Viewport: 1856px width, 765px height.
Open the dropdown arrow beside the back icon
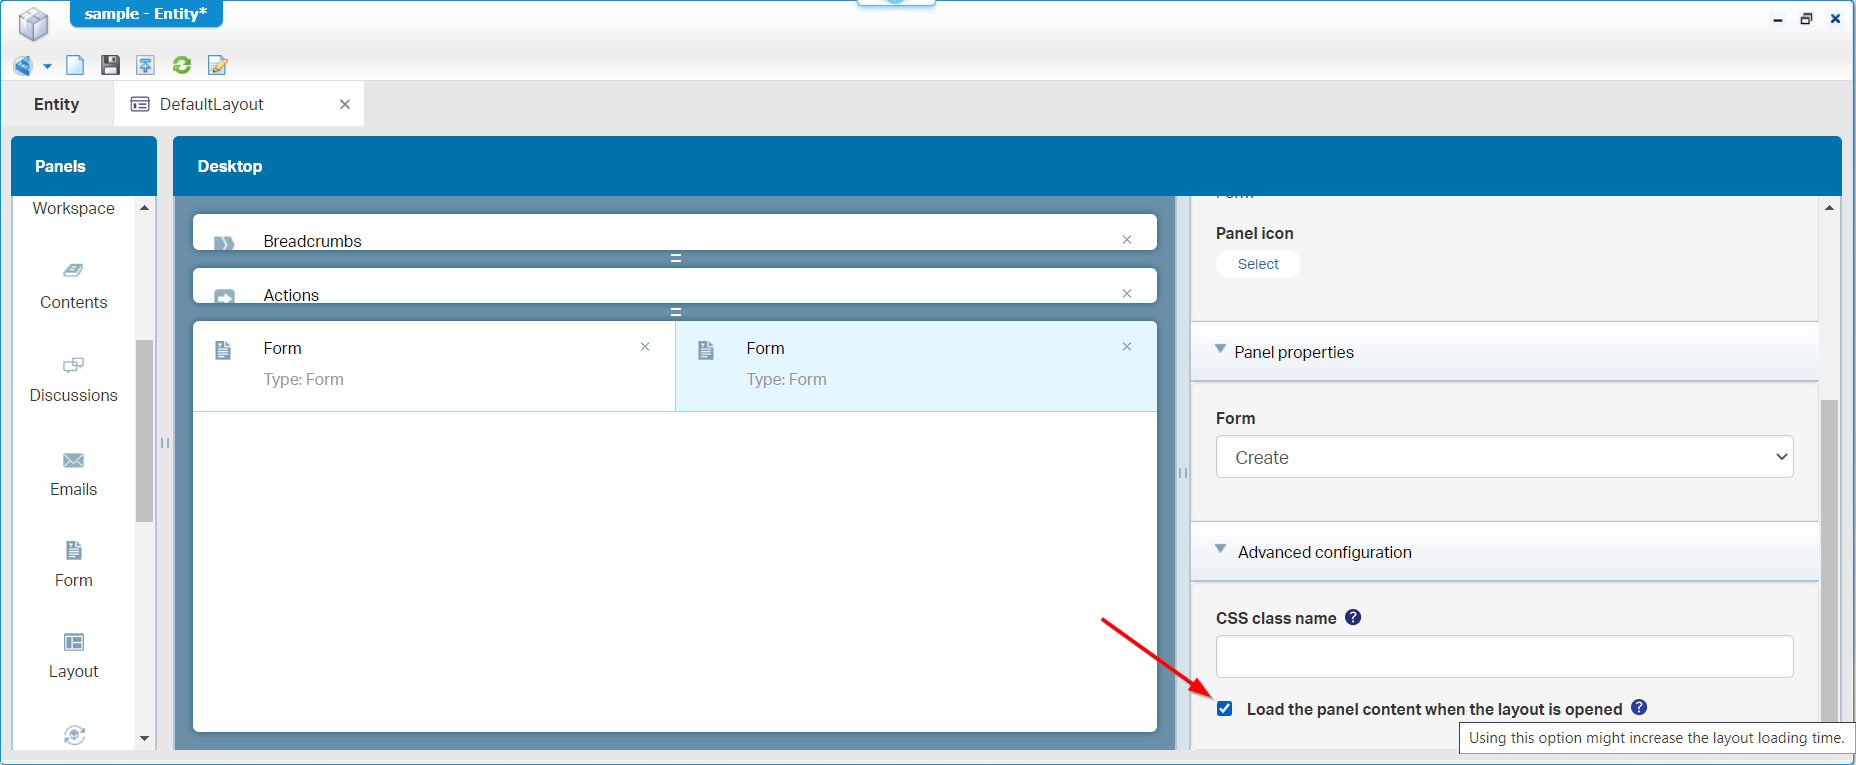coord(47,67)
